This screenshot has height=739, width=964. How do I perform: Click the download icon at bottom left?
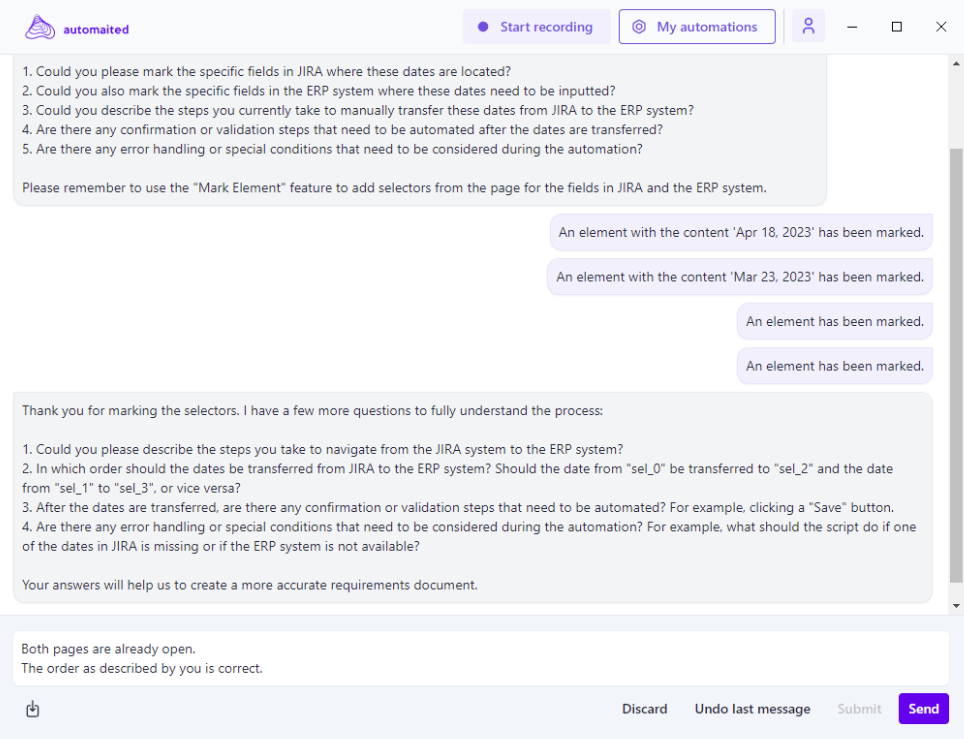(32, 709)
